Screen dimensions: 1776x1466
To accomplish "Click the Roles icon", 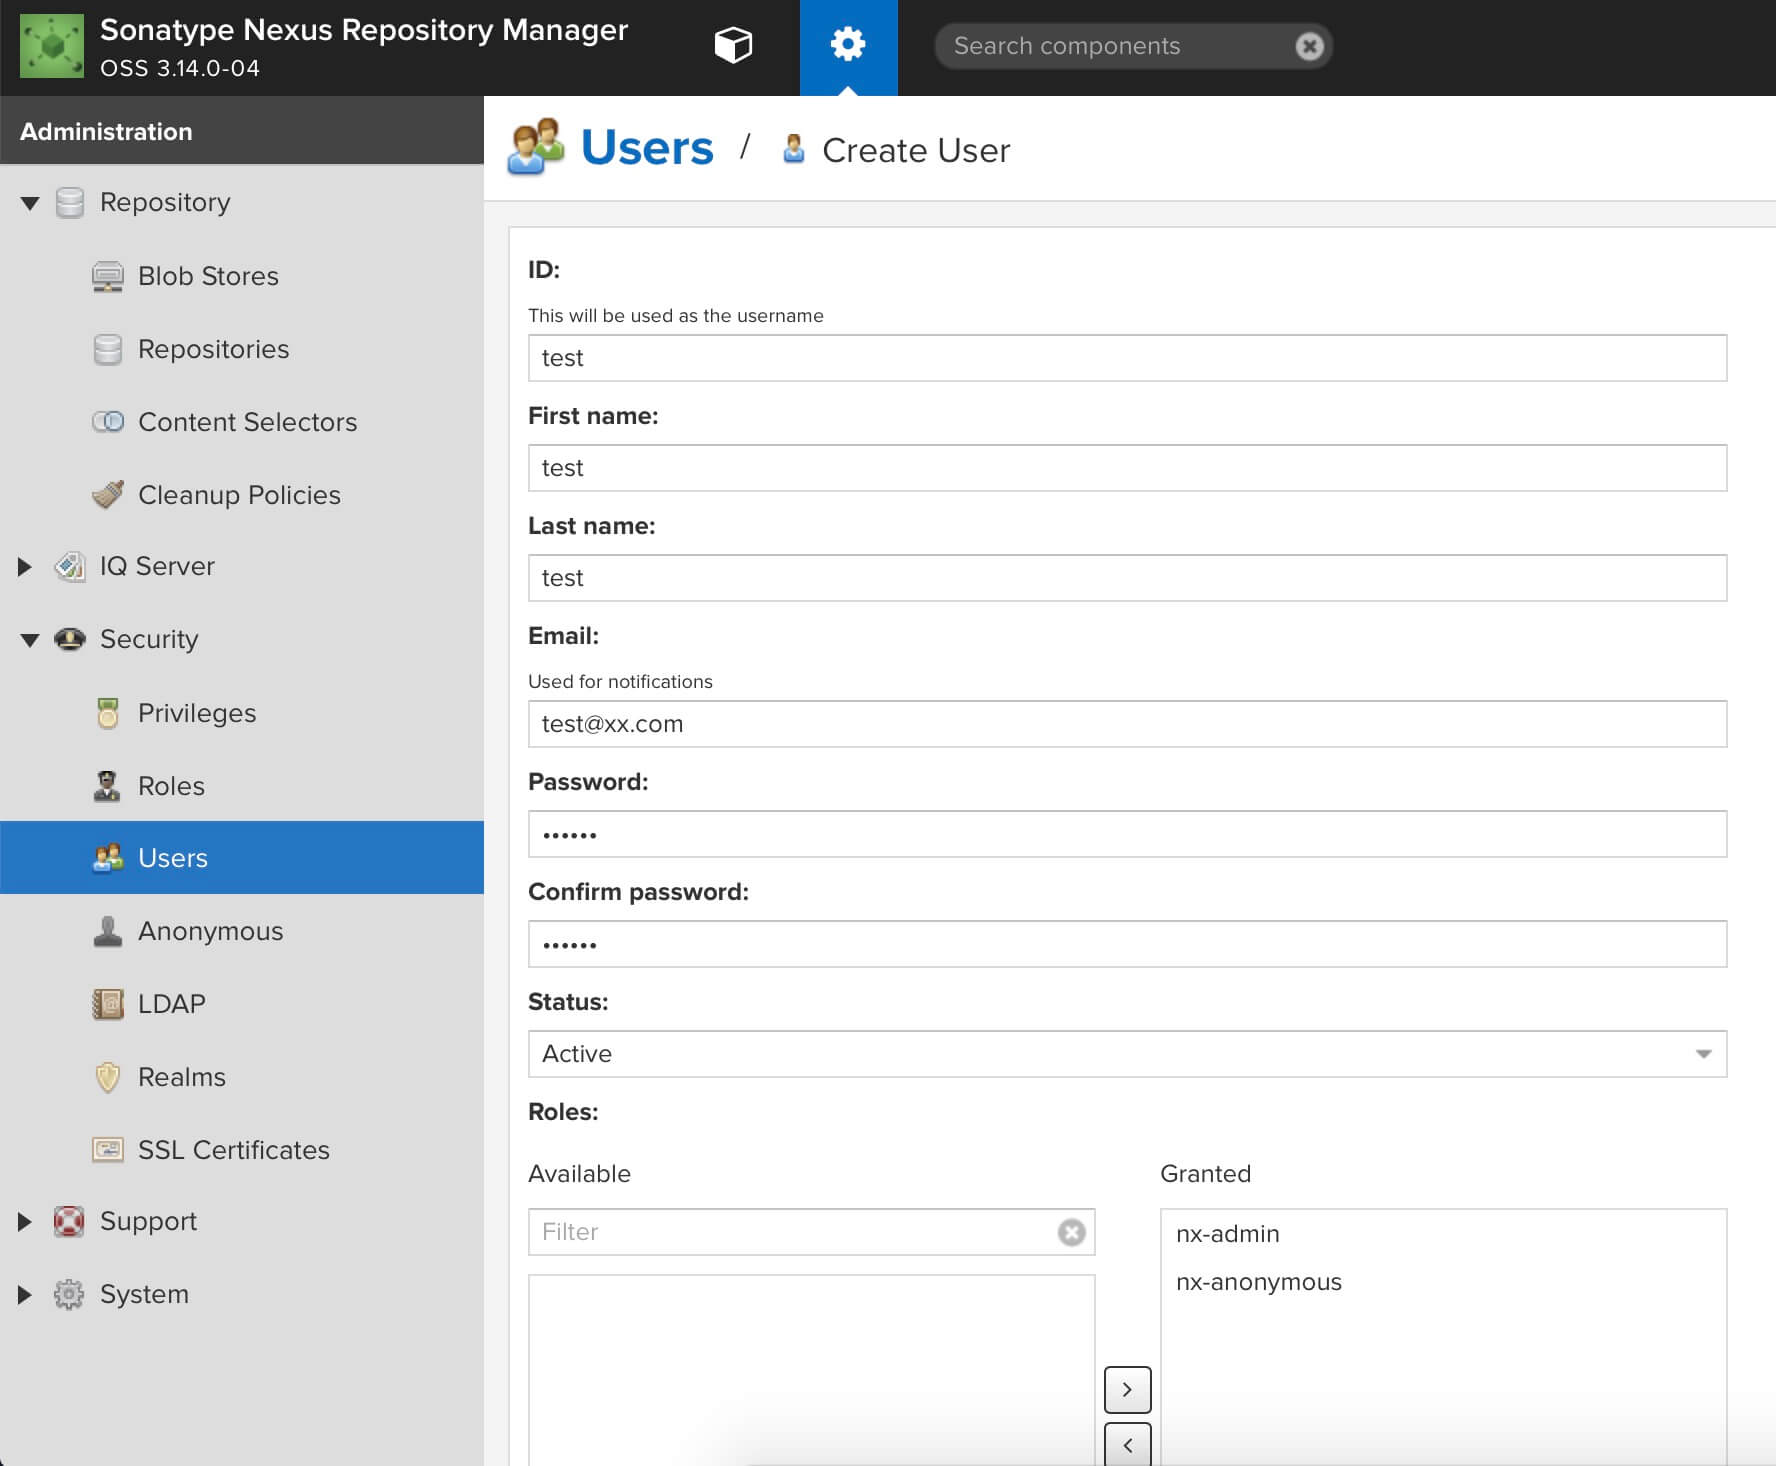I will tap(107, 786).
